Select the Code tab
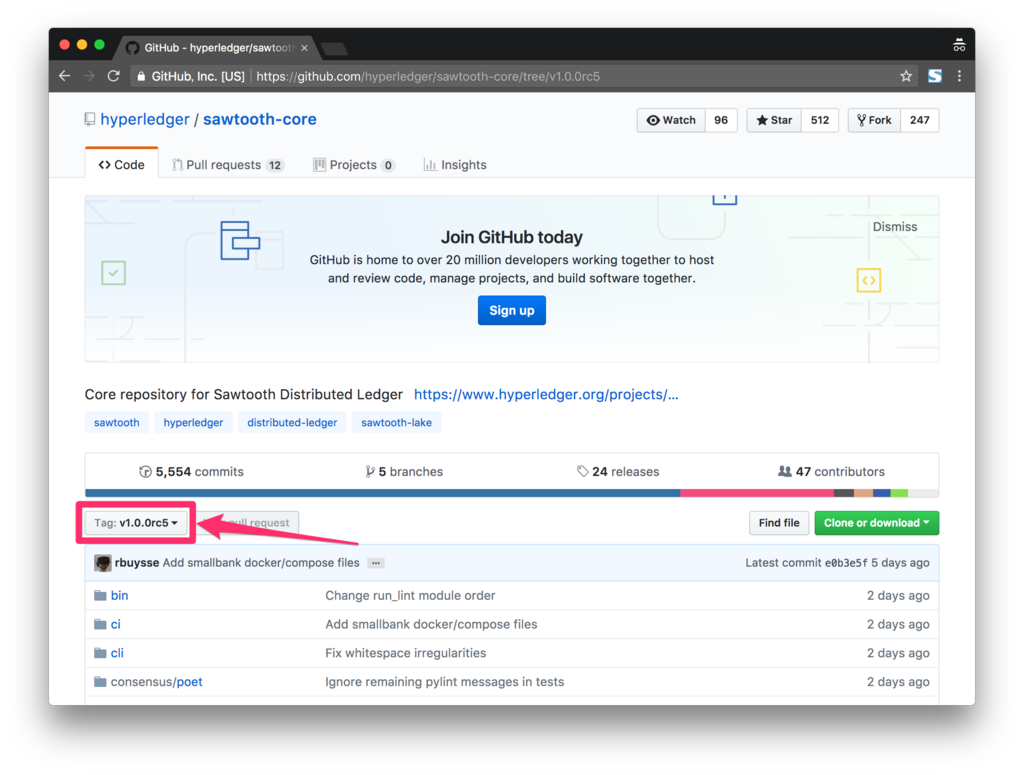Viewport: 1024px width, 775px height. [121, 165]
